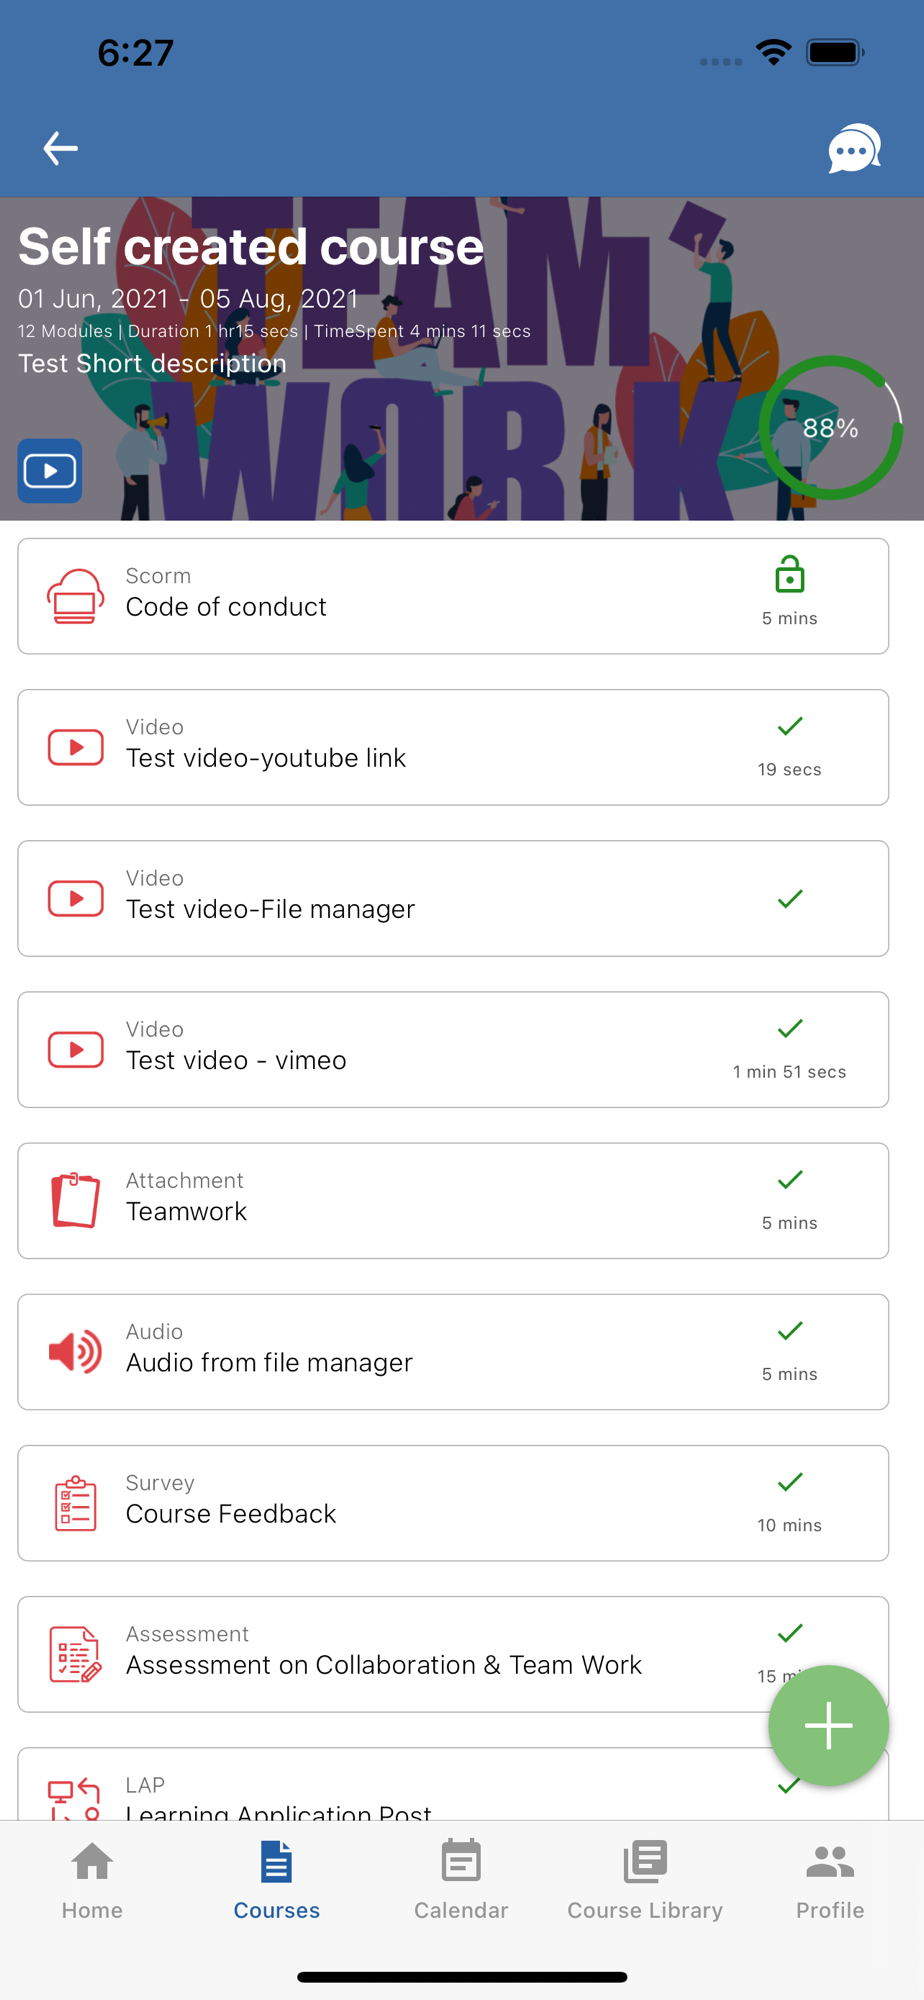Screen dimensions: 924x2000
Task: Click the 12 Modules duration info line
Action: (x=274, y=331)
